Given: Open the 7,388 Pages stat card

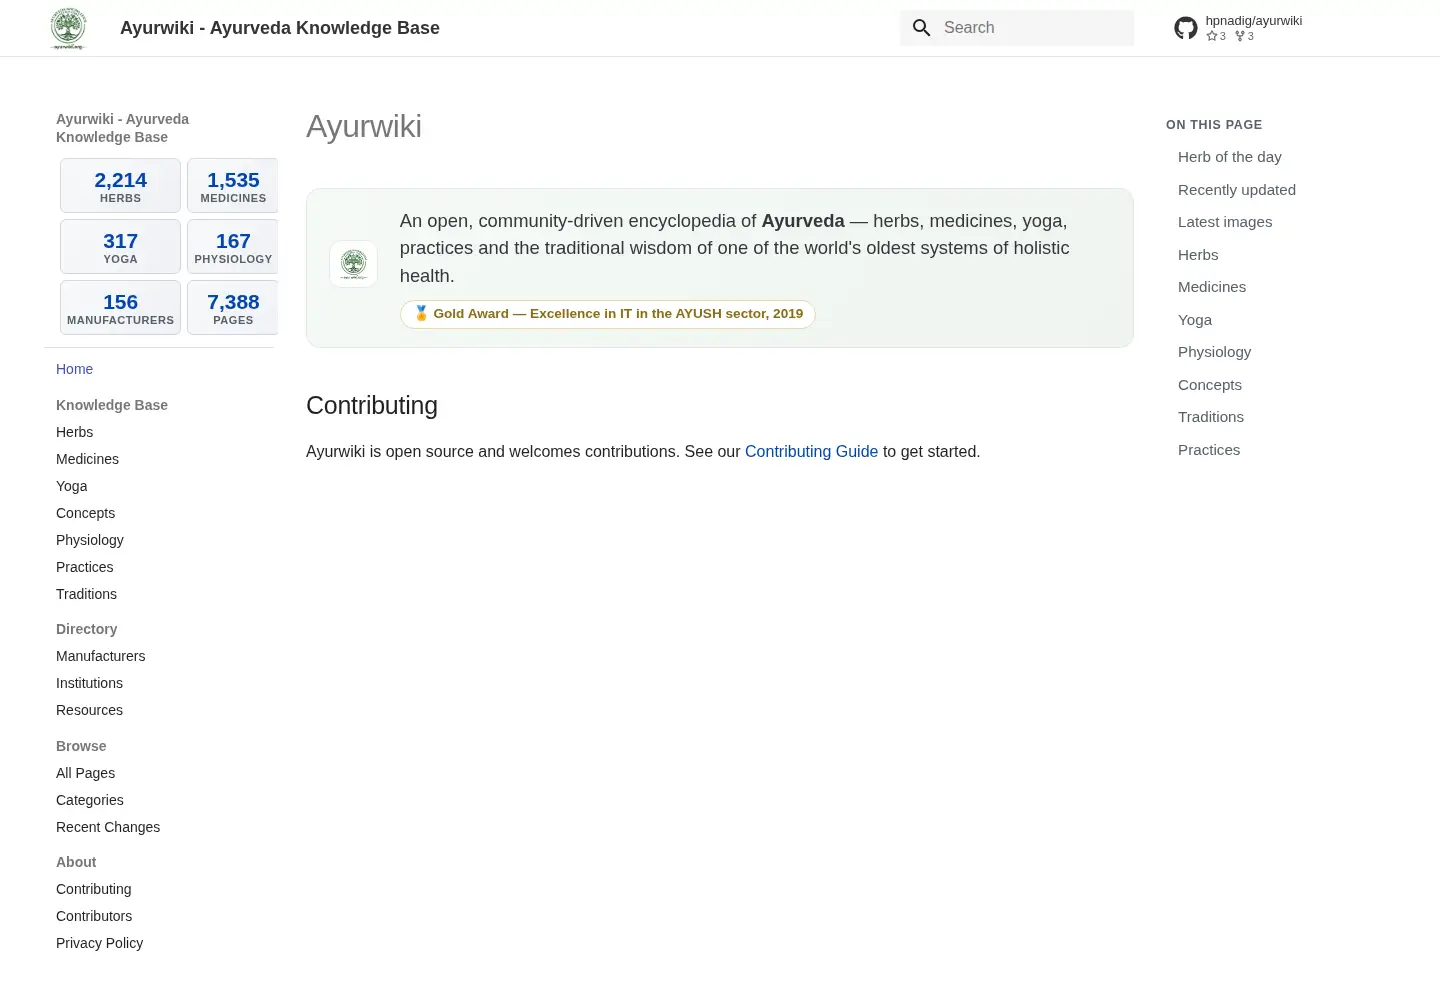Looking at the screenshot, I should click(x=233, y=308).
